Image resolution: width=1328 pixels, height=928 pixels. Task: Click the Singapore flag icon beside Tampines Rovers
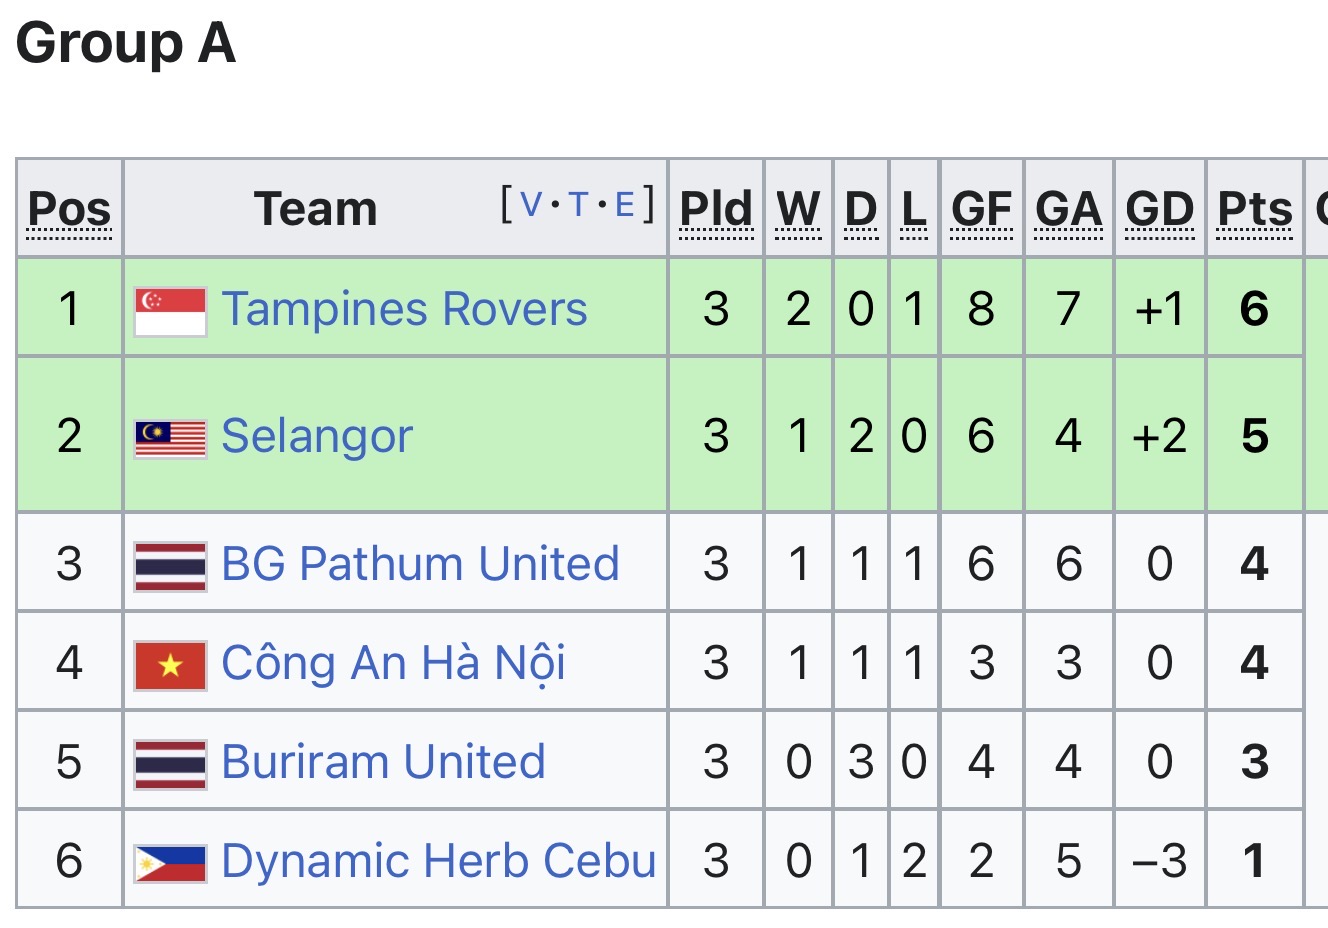click(171, 310)
